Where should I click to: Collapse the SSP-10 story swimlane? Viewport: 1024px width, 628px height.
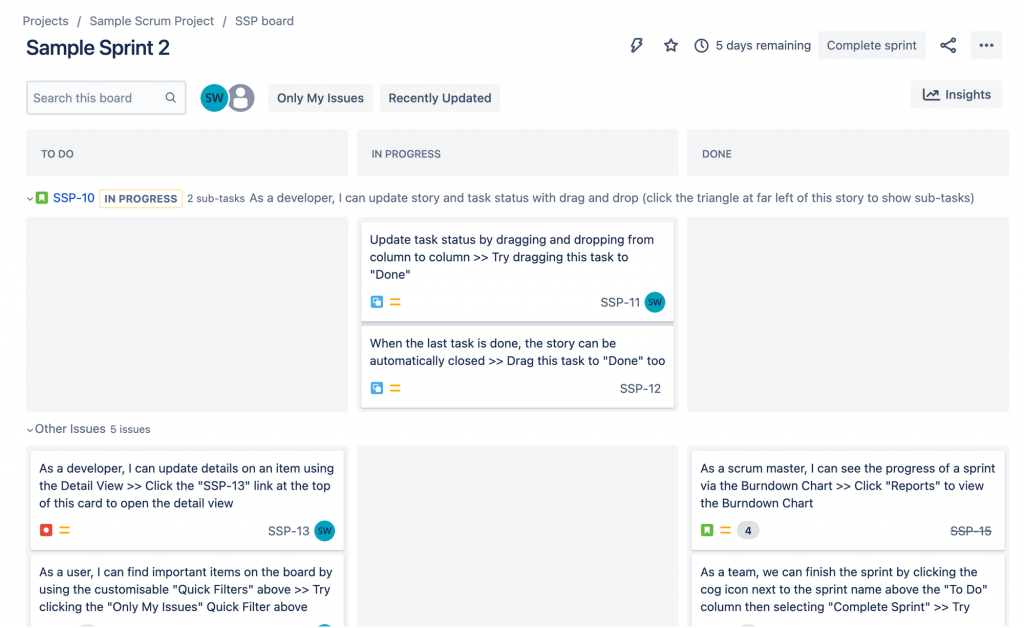click(x=30, y=198)
